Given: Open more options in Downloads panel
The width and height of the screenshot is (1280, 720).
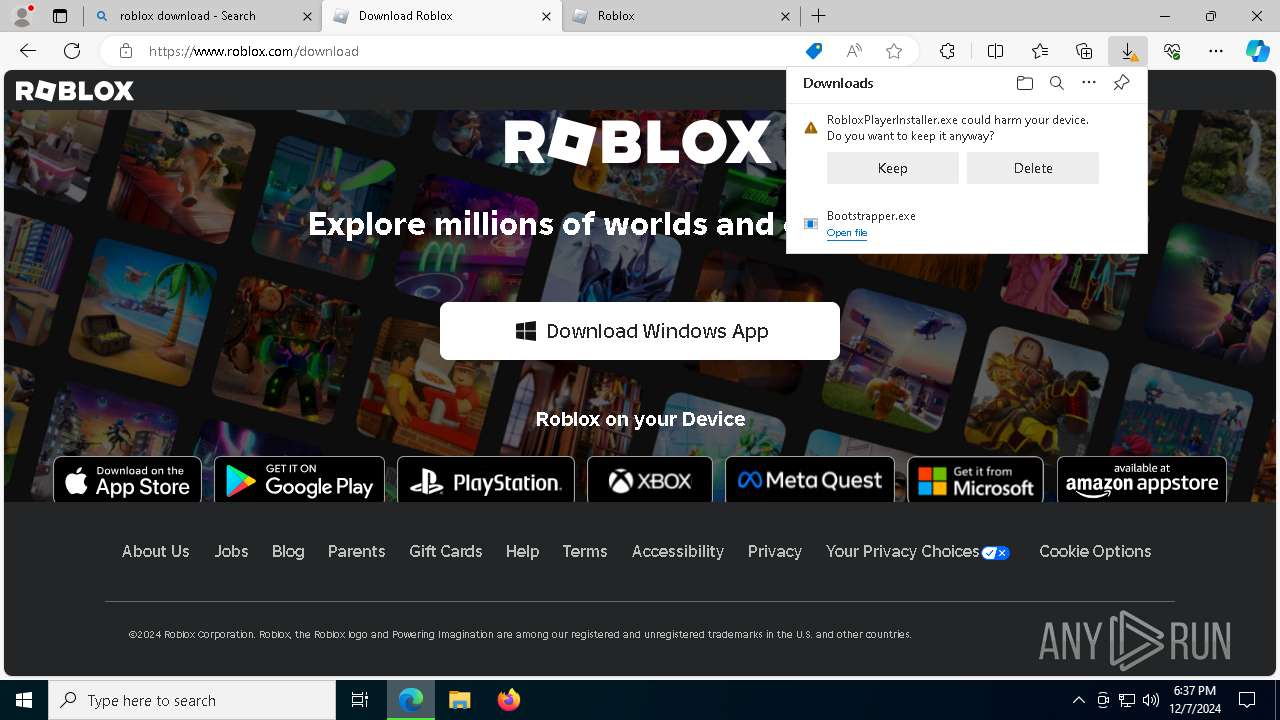Looking at the screenshot, I should [x=1089, y=83].
